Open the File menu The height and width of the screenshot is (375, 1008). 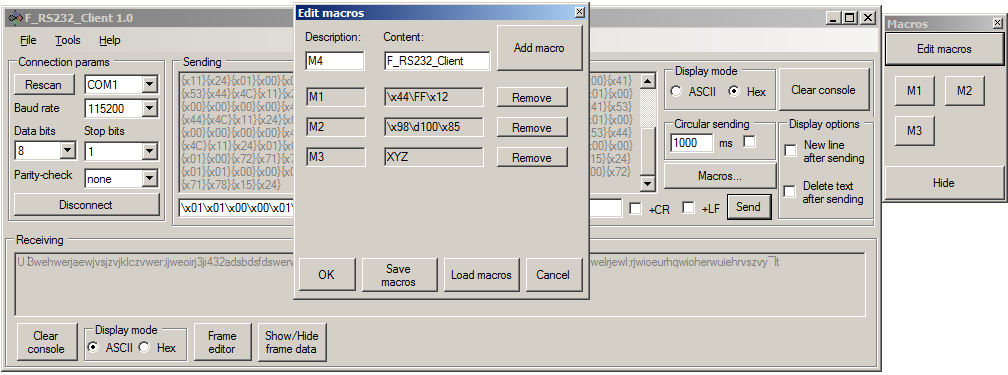click(x=28, y=40)
